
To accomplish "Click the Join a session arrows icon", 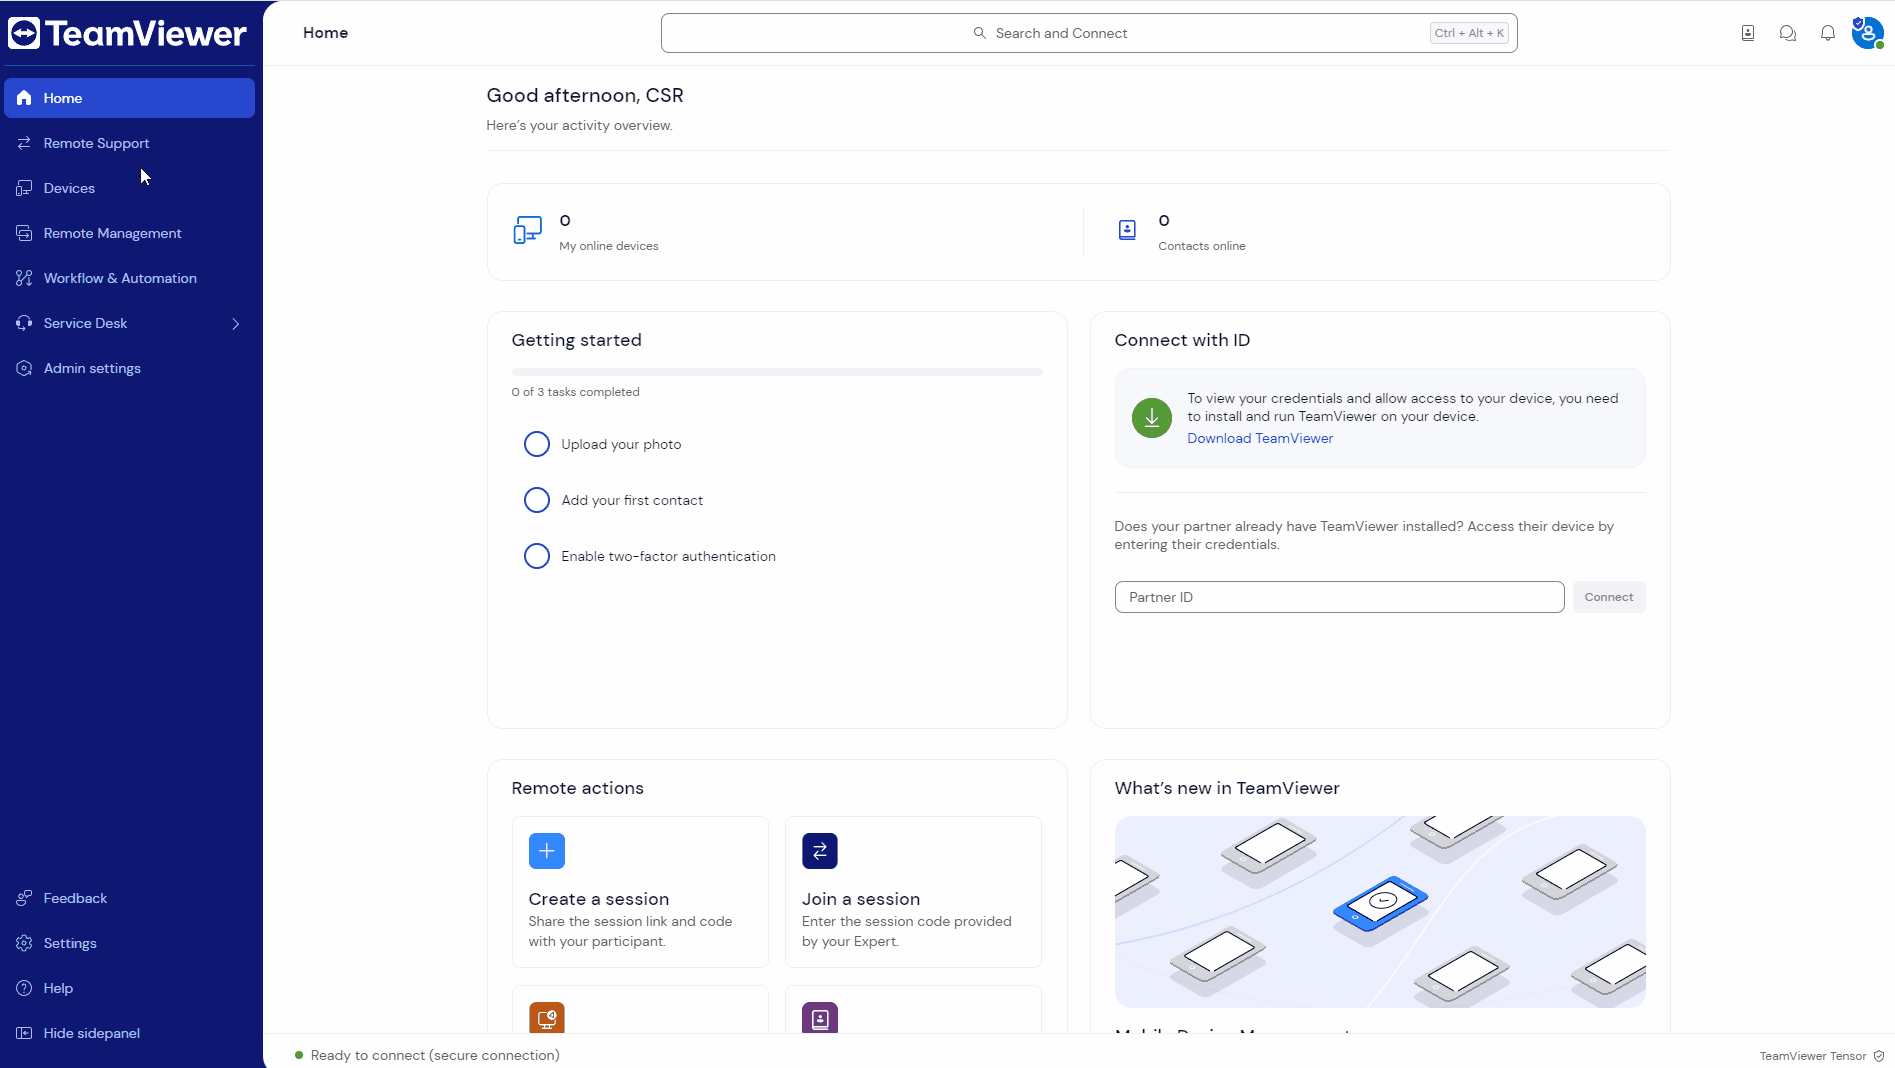I will tap(820, 851).
